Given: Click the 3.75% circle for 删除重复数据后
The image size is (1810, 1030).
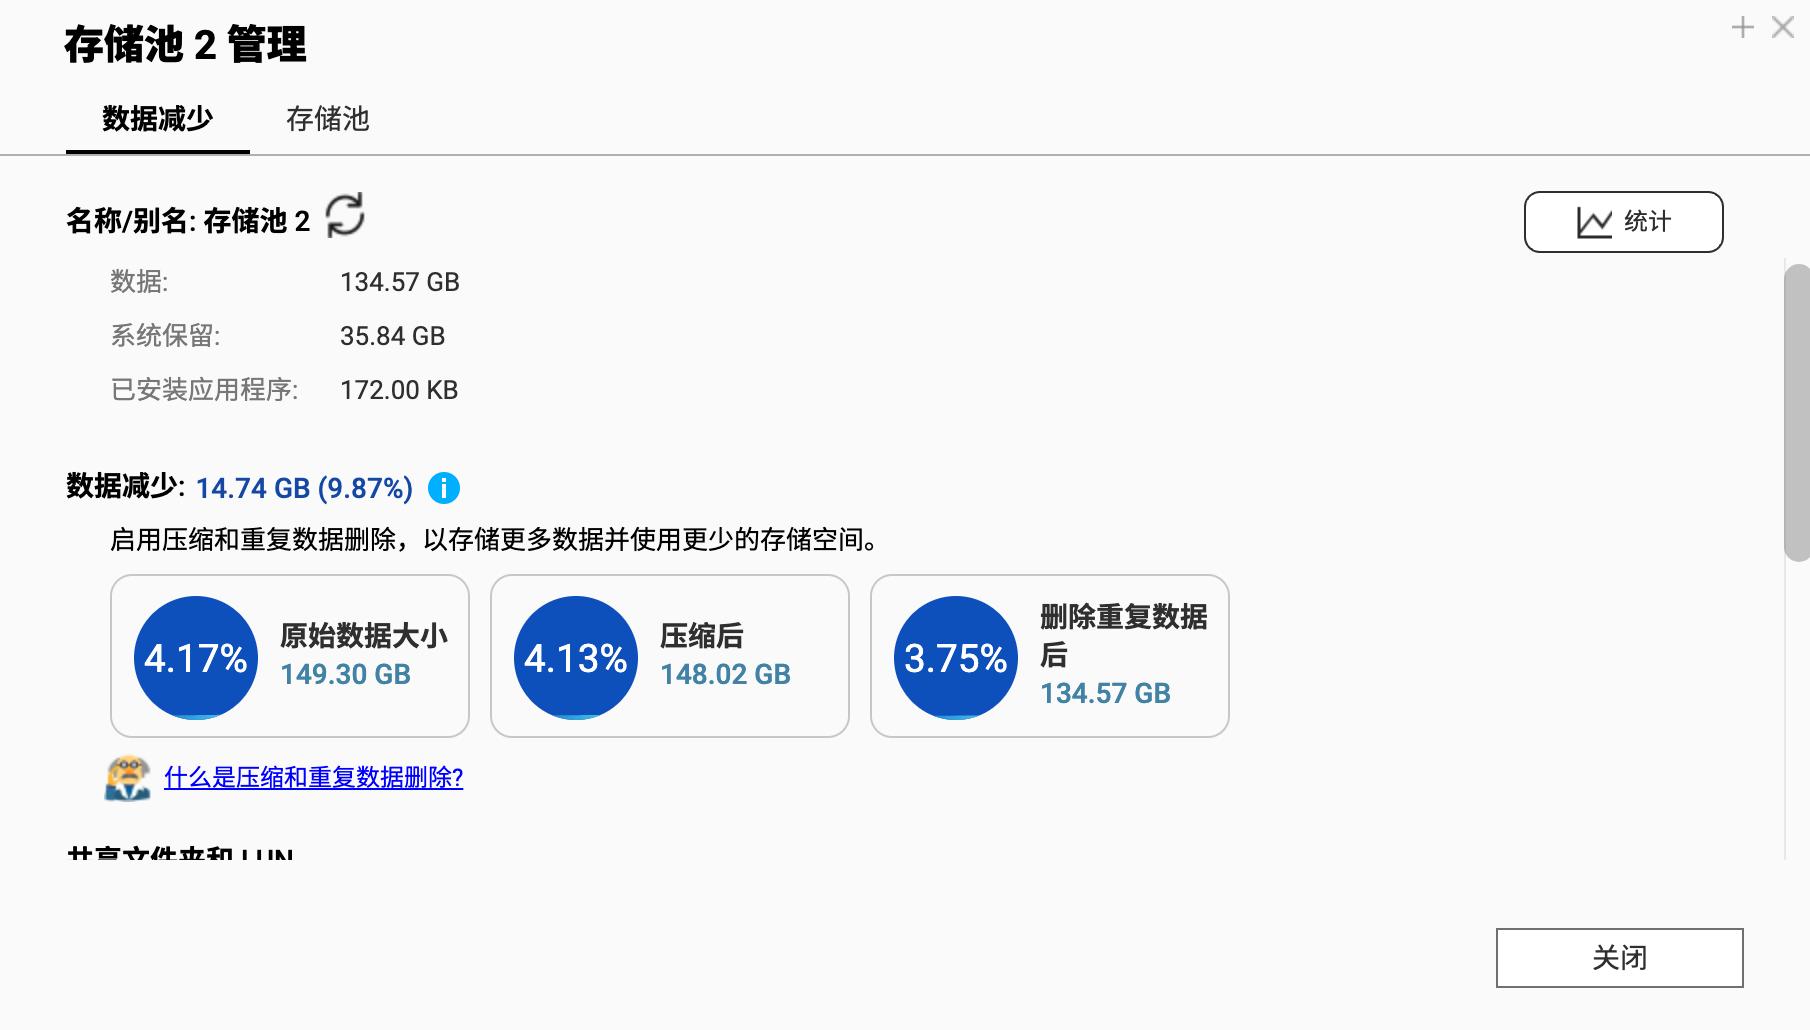Looking at the screenshot, I should point(956,657).
